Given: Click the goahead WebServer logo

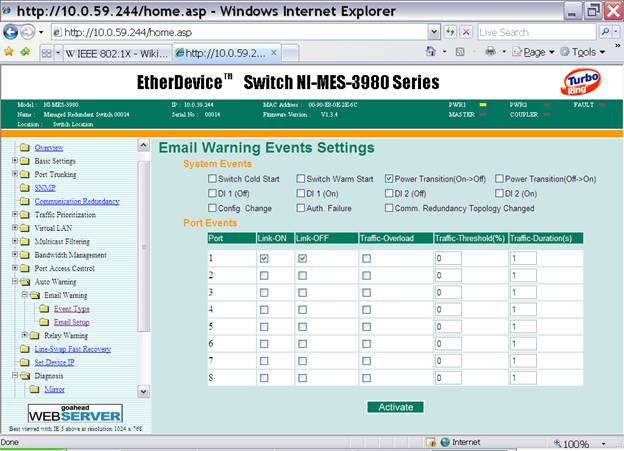Looking at the screenshot, I should tap(75, 414).
